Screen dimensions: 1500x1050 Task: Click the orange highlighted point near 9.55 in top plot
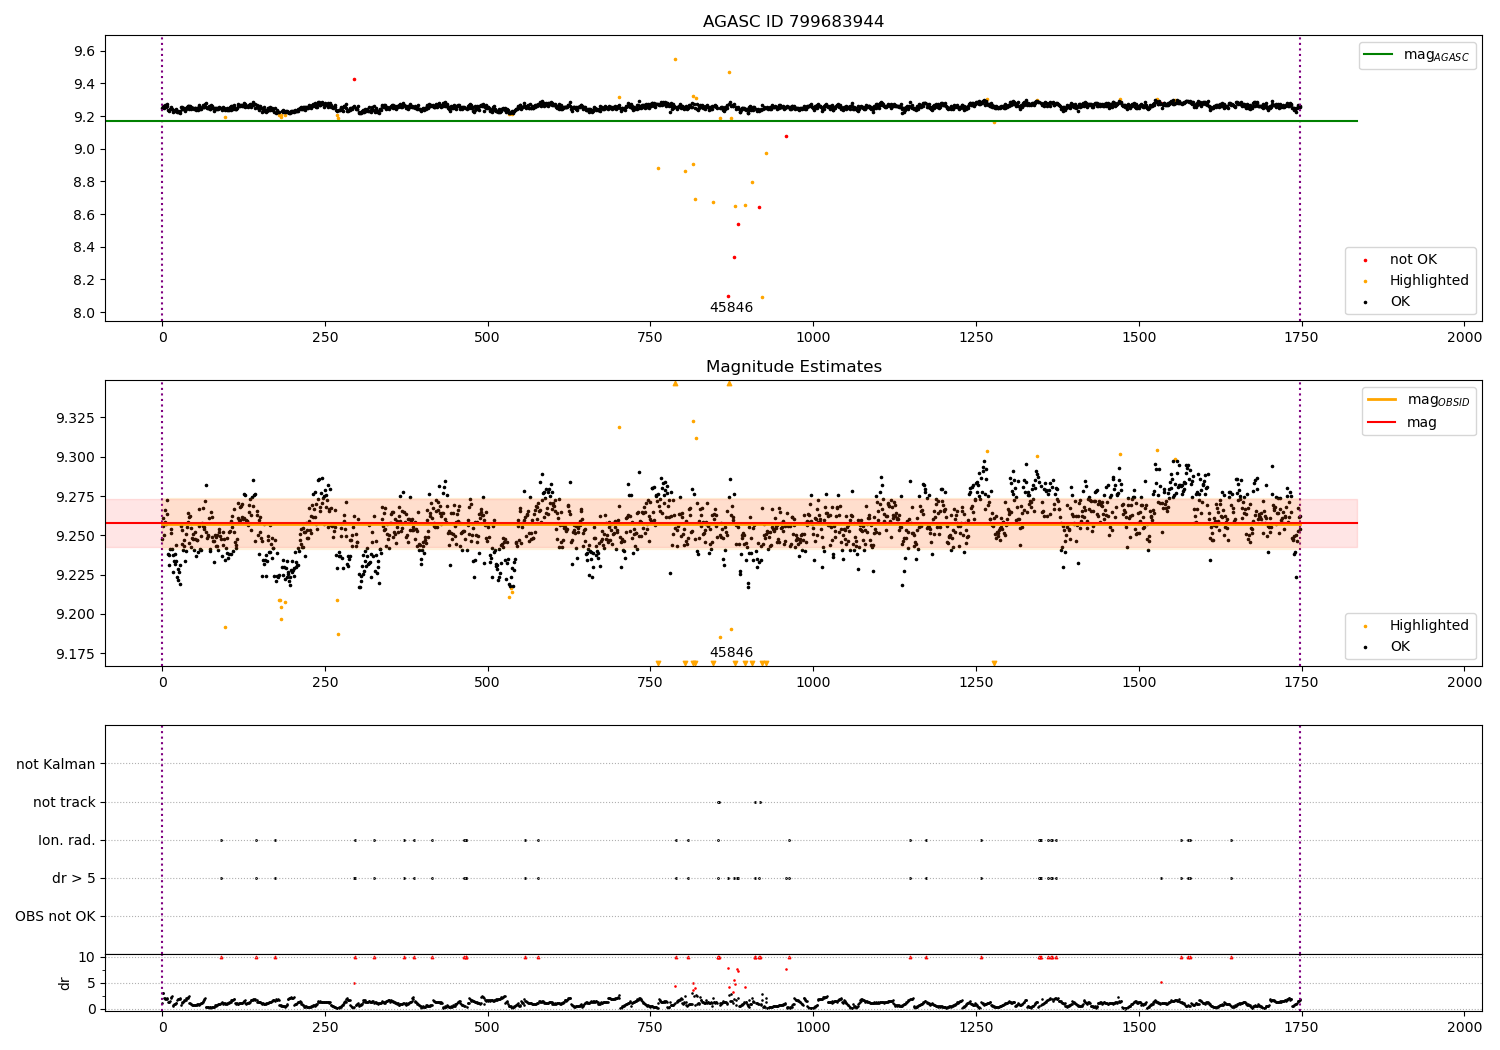tap(675, 59)
